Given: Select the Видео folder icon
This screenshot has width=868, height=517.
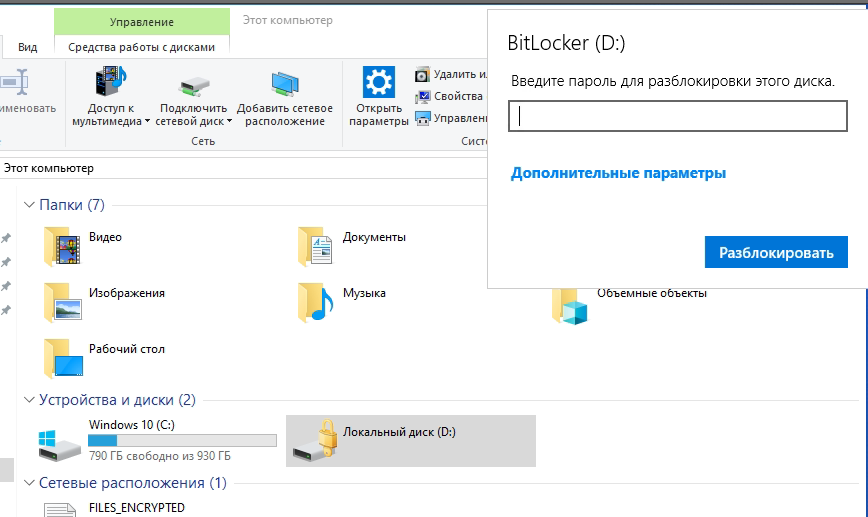Looking at the screenshot, I should tap(63, 246).
